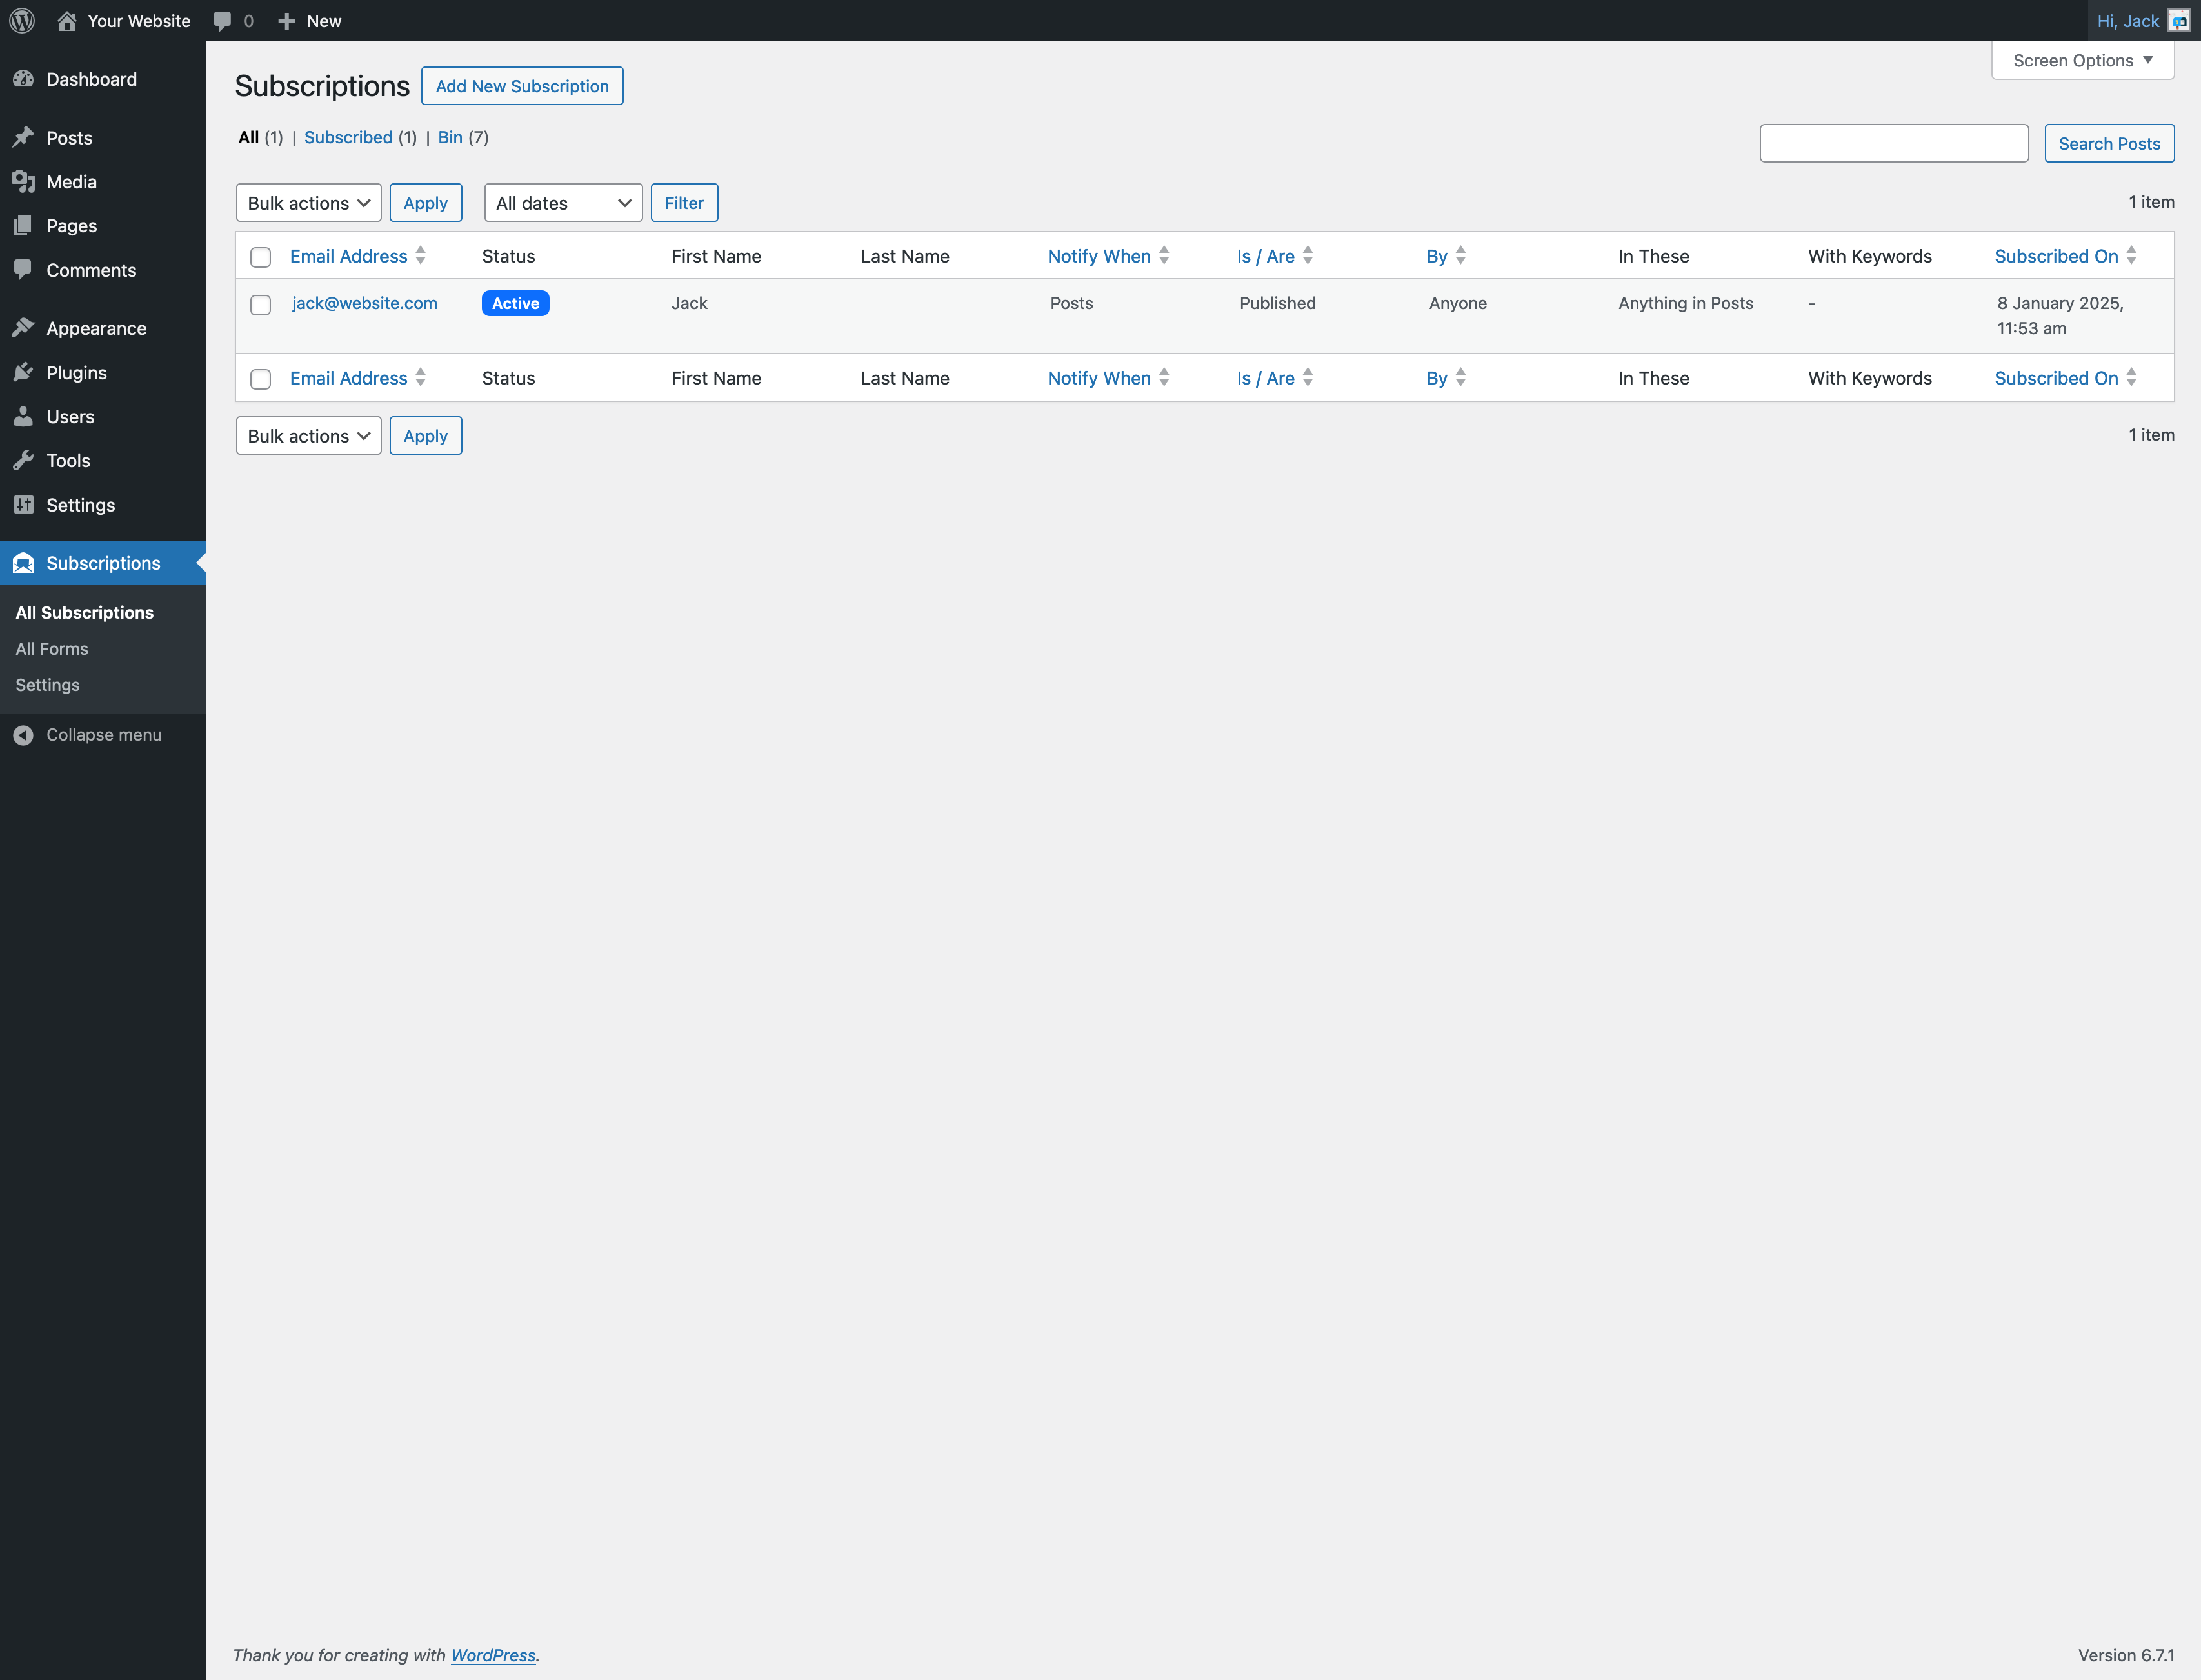2201x1680 pixels.
Task: Click the Email Address column header link
Action: coord(349,256)
